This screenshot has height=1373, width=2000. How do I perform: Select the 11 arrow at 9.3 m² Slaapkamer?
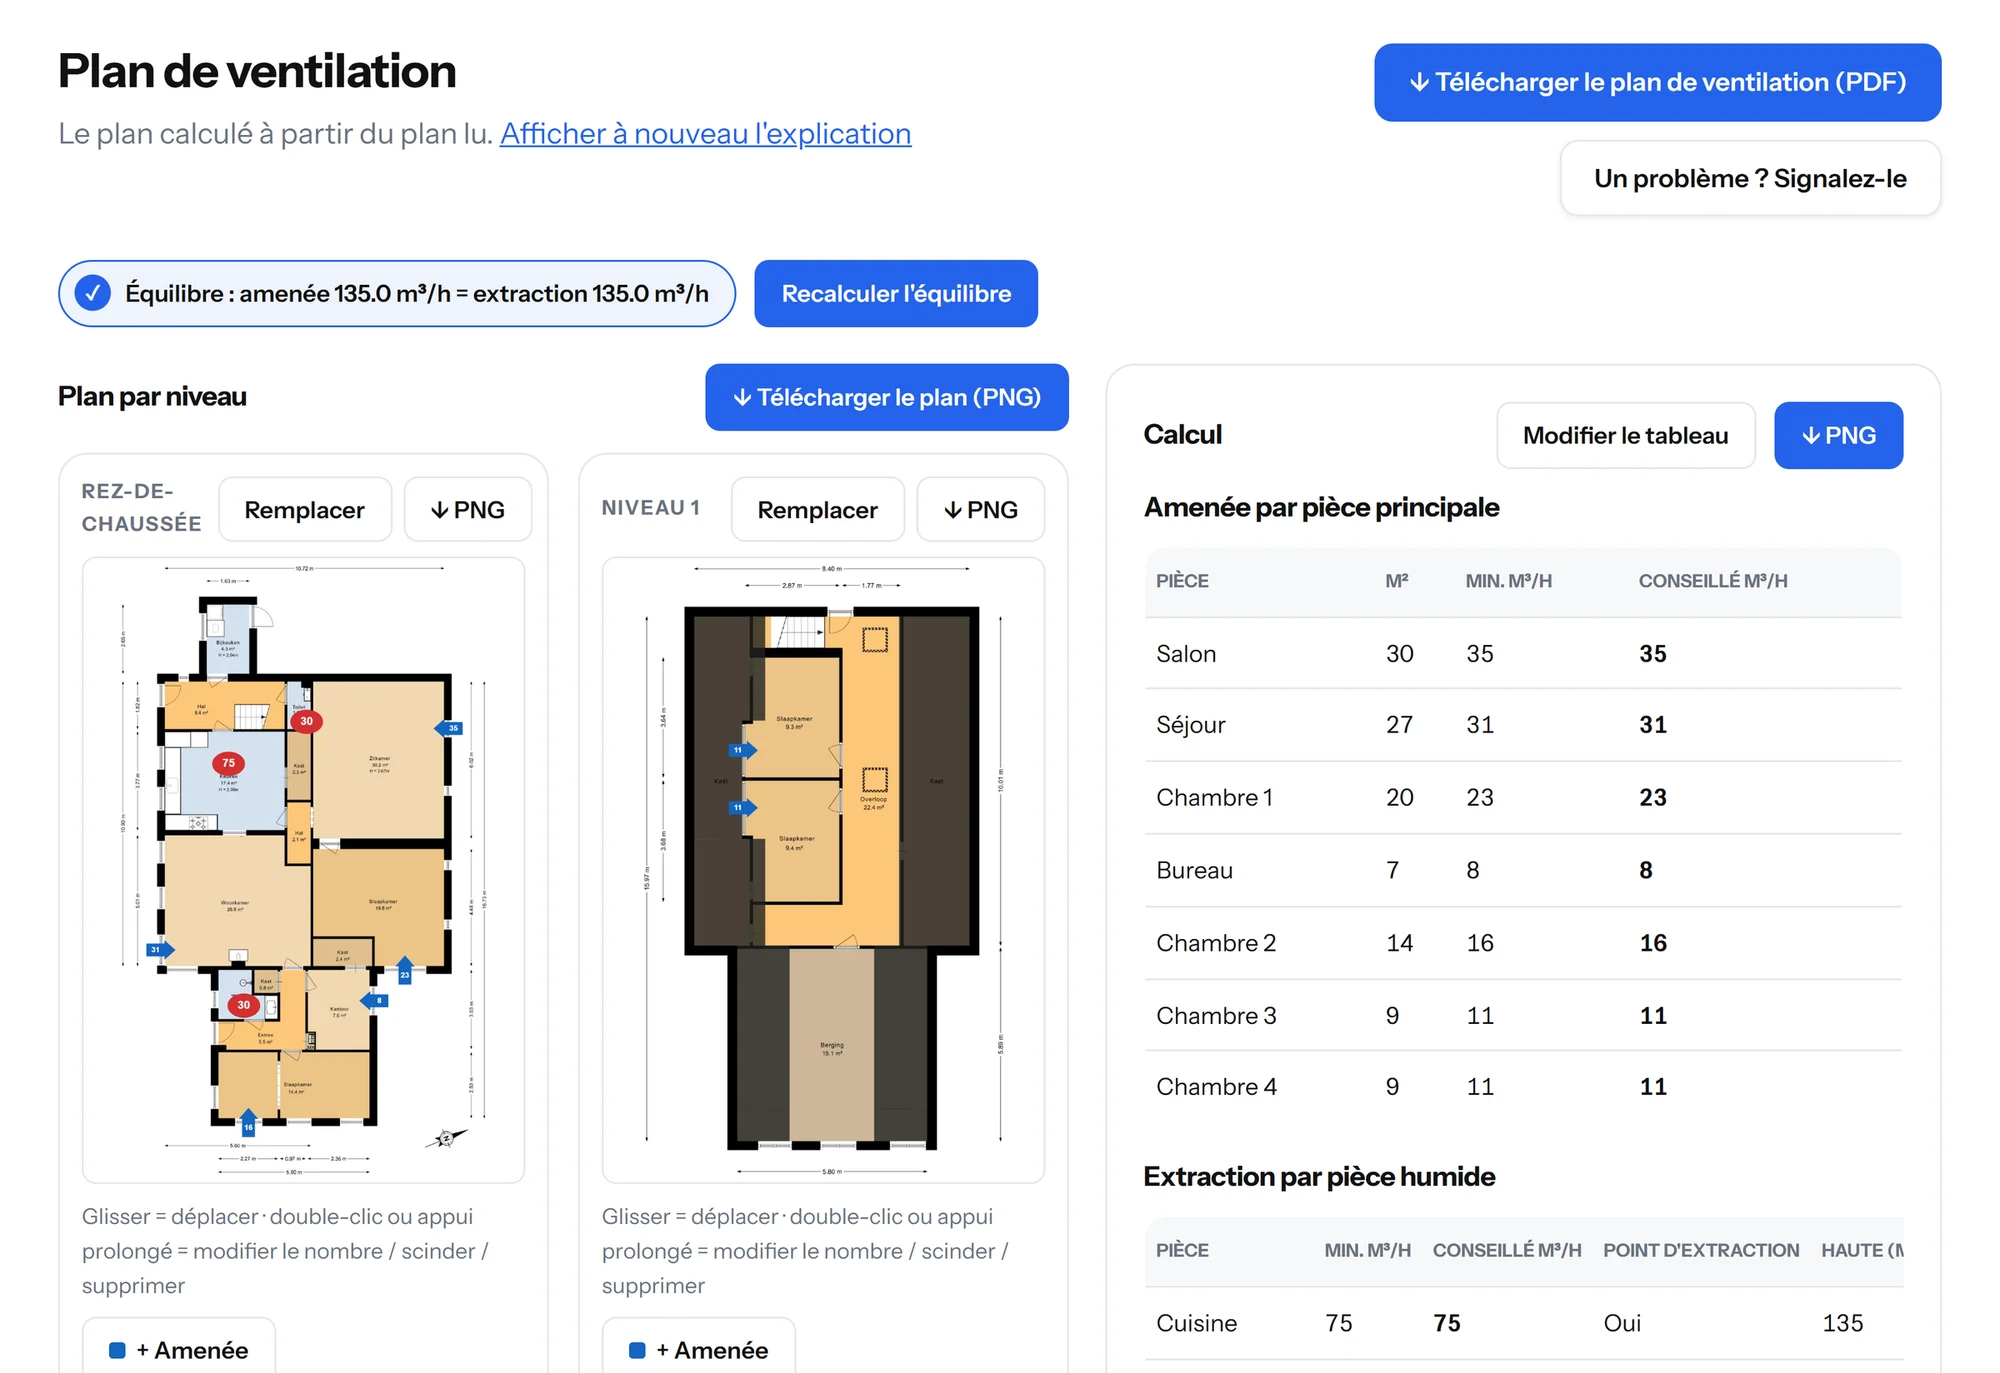pyautogui.click(x=743, y=749)
